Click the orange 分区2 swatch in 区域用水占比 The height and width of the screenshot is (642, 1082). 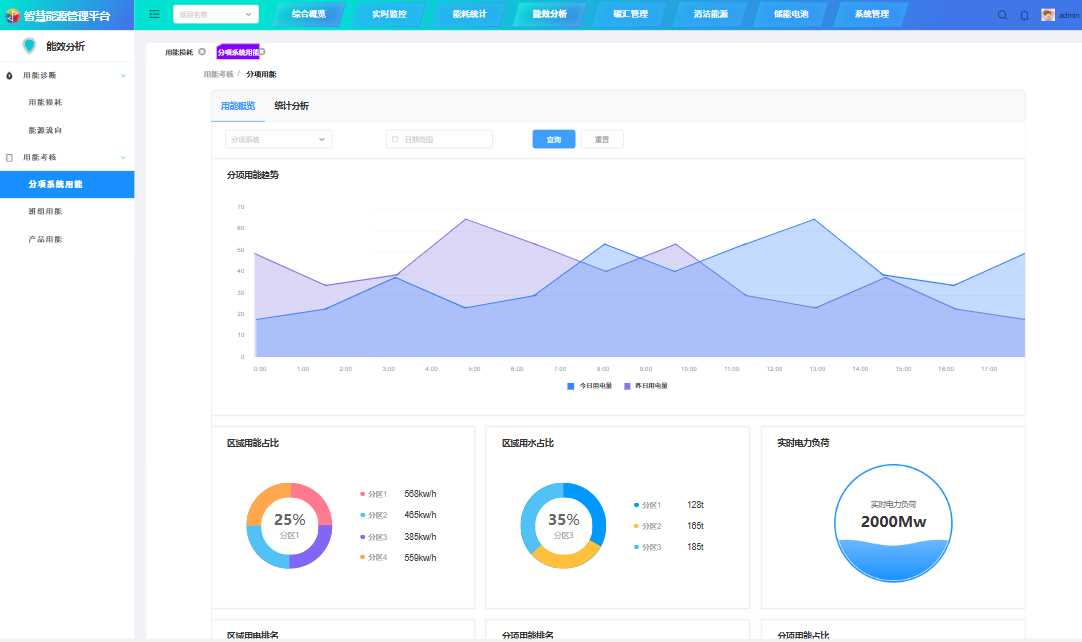637,526
